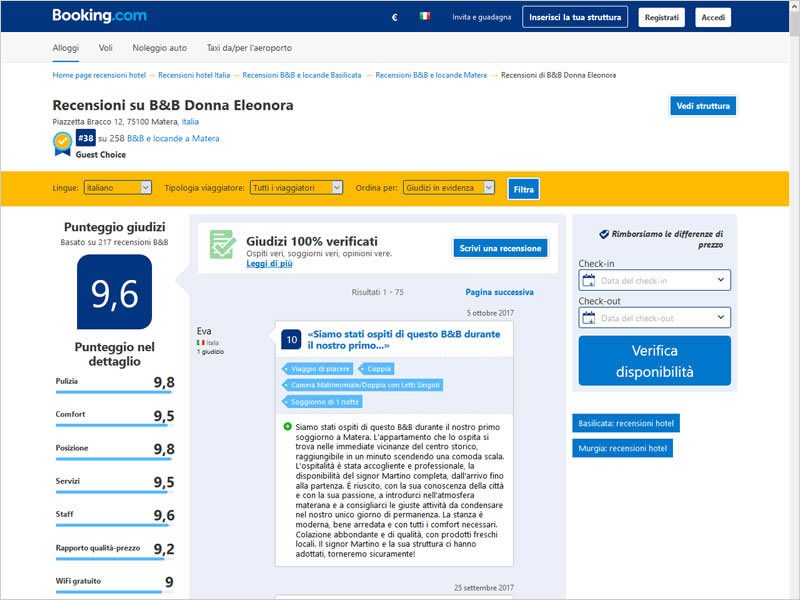Click the Guest Choice award badge
Screen dimensions: 800x600
click(x=62, y=144)
